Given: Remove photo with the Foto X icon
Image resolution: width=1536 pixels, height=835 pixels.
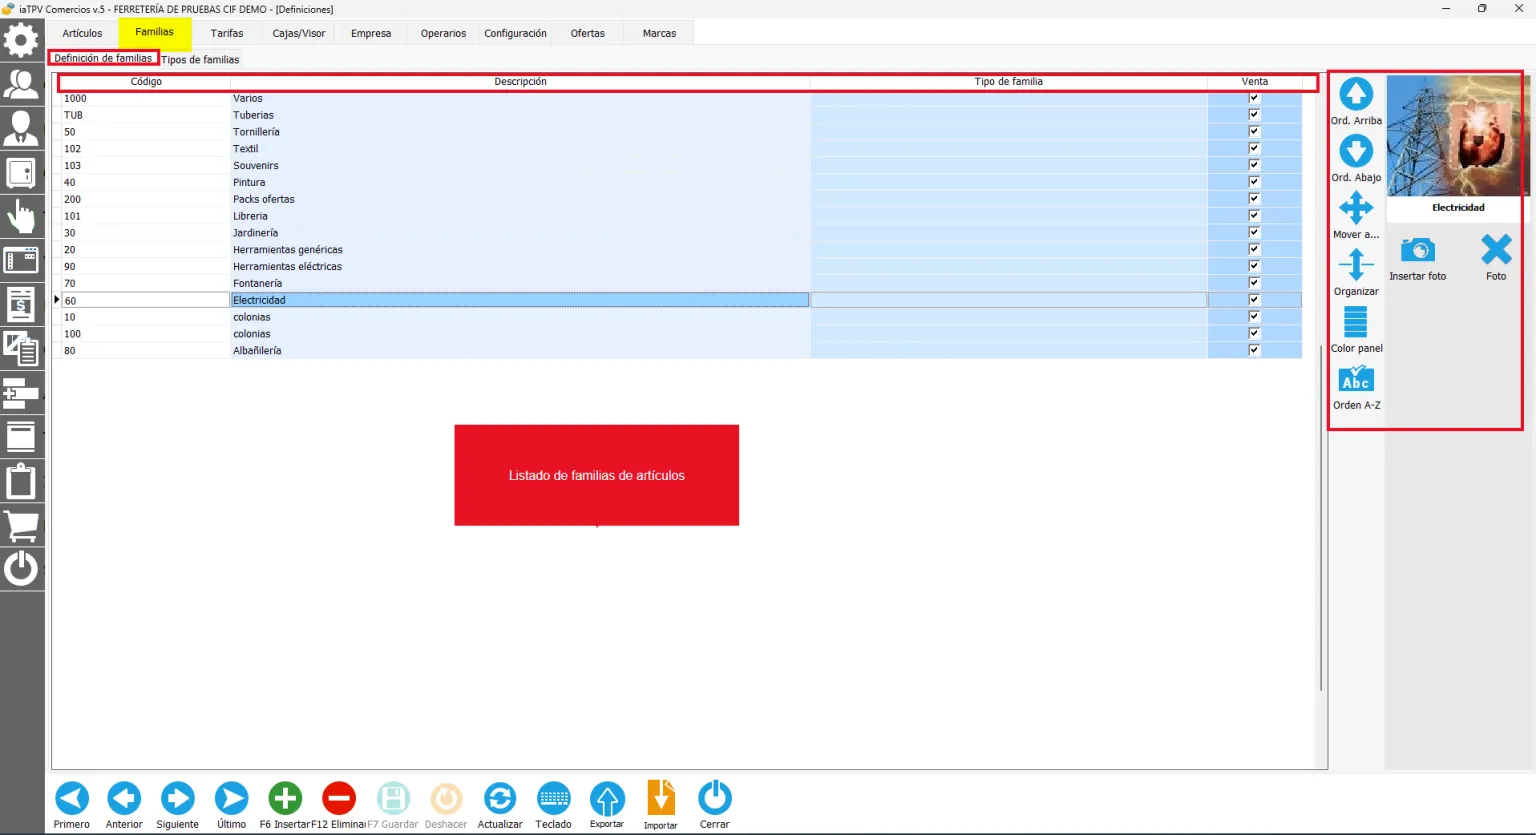Looking at the screenshot, I should [x=1496, y=250].
